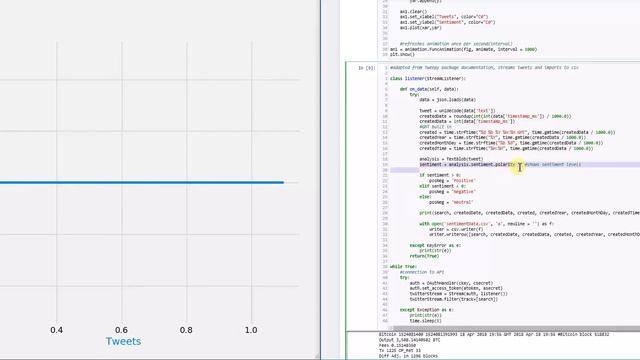Viewport: 640px width, 360px height.
Task: Click the 'Tweets' x-axis label on plot
Action: tap(123, 341)
